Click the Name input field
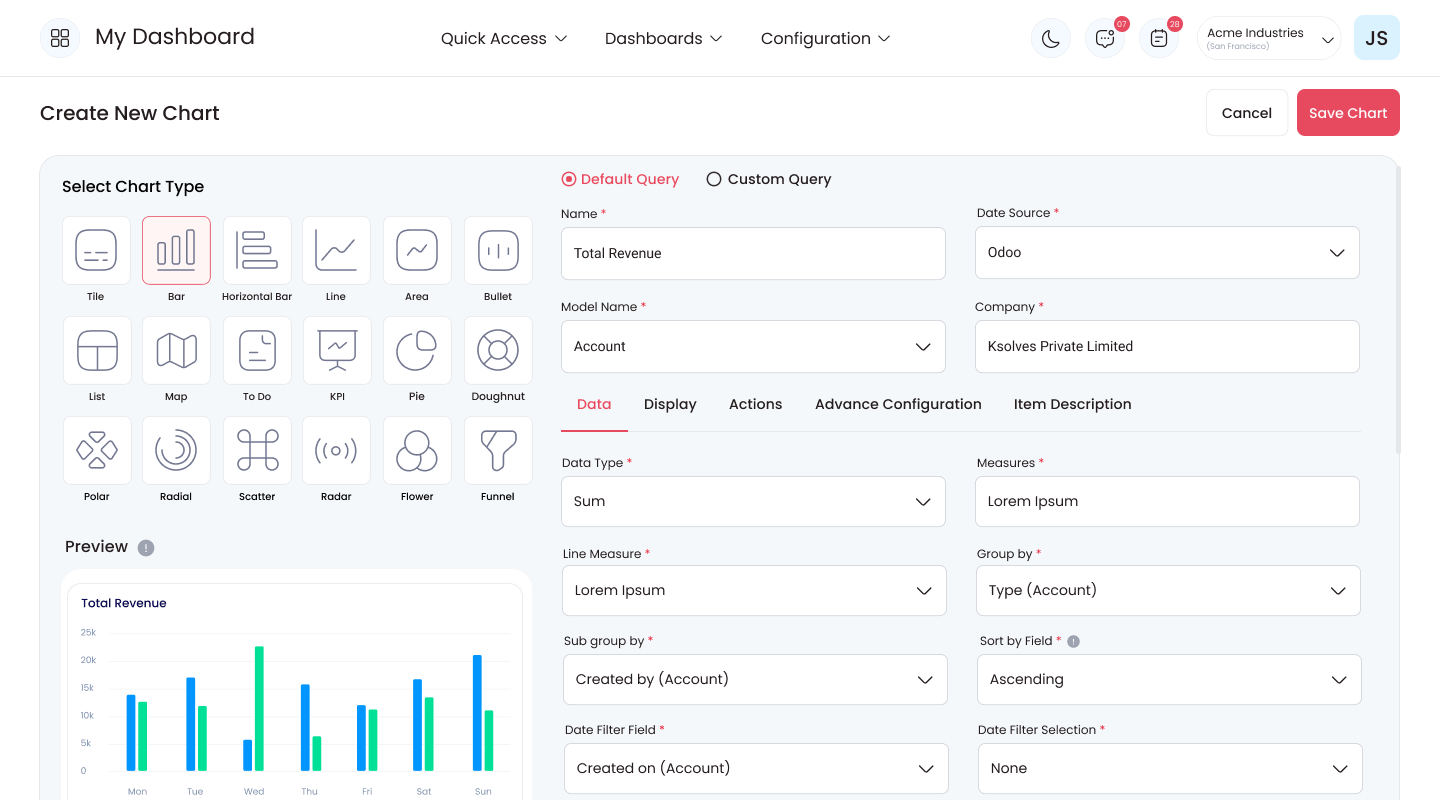Image resolution: width=1440 pixels, height=800 pixels. [x=753, y=253]
